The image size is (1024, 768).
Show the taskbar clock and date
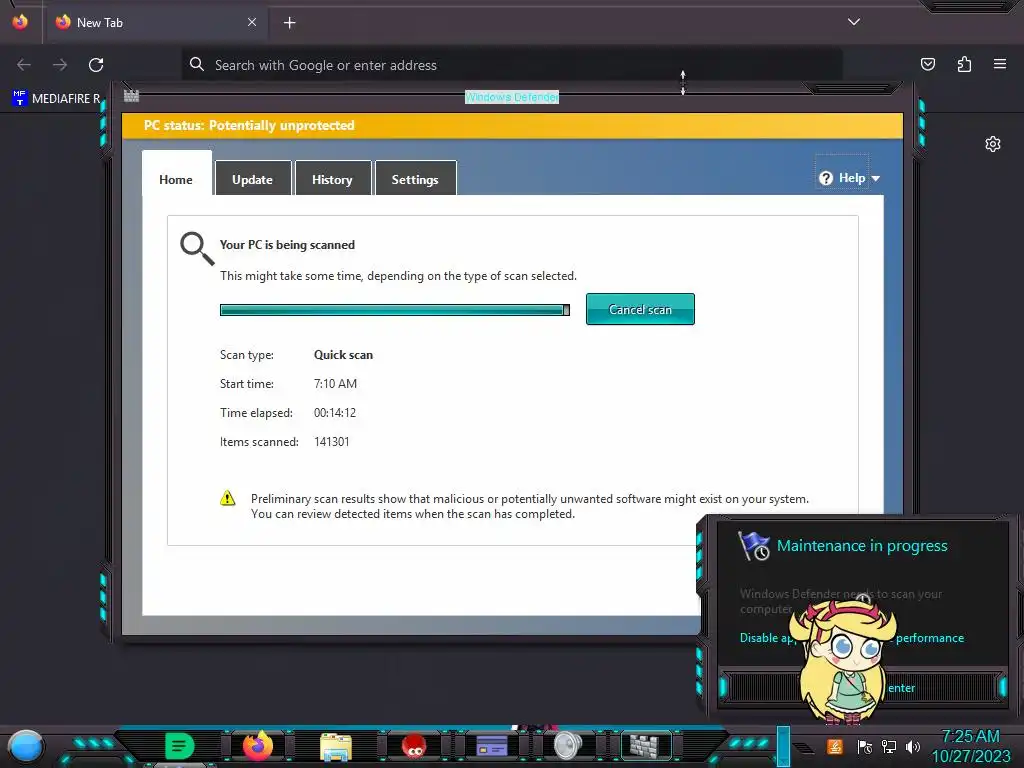coord(970,746)
